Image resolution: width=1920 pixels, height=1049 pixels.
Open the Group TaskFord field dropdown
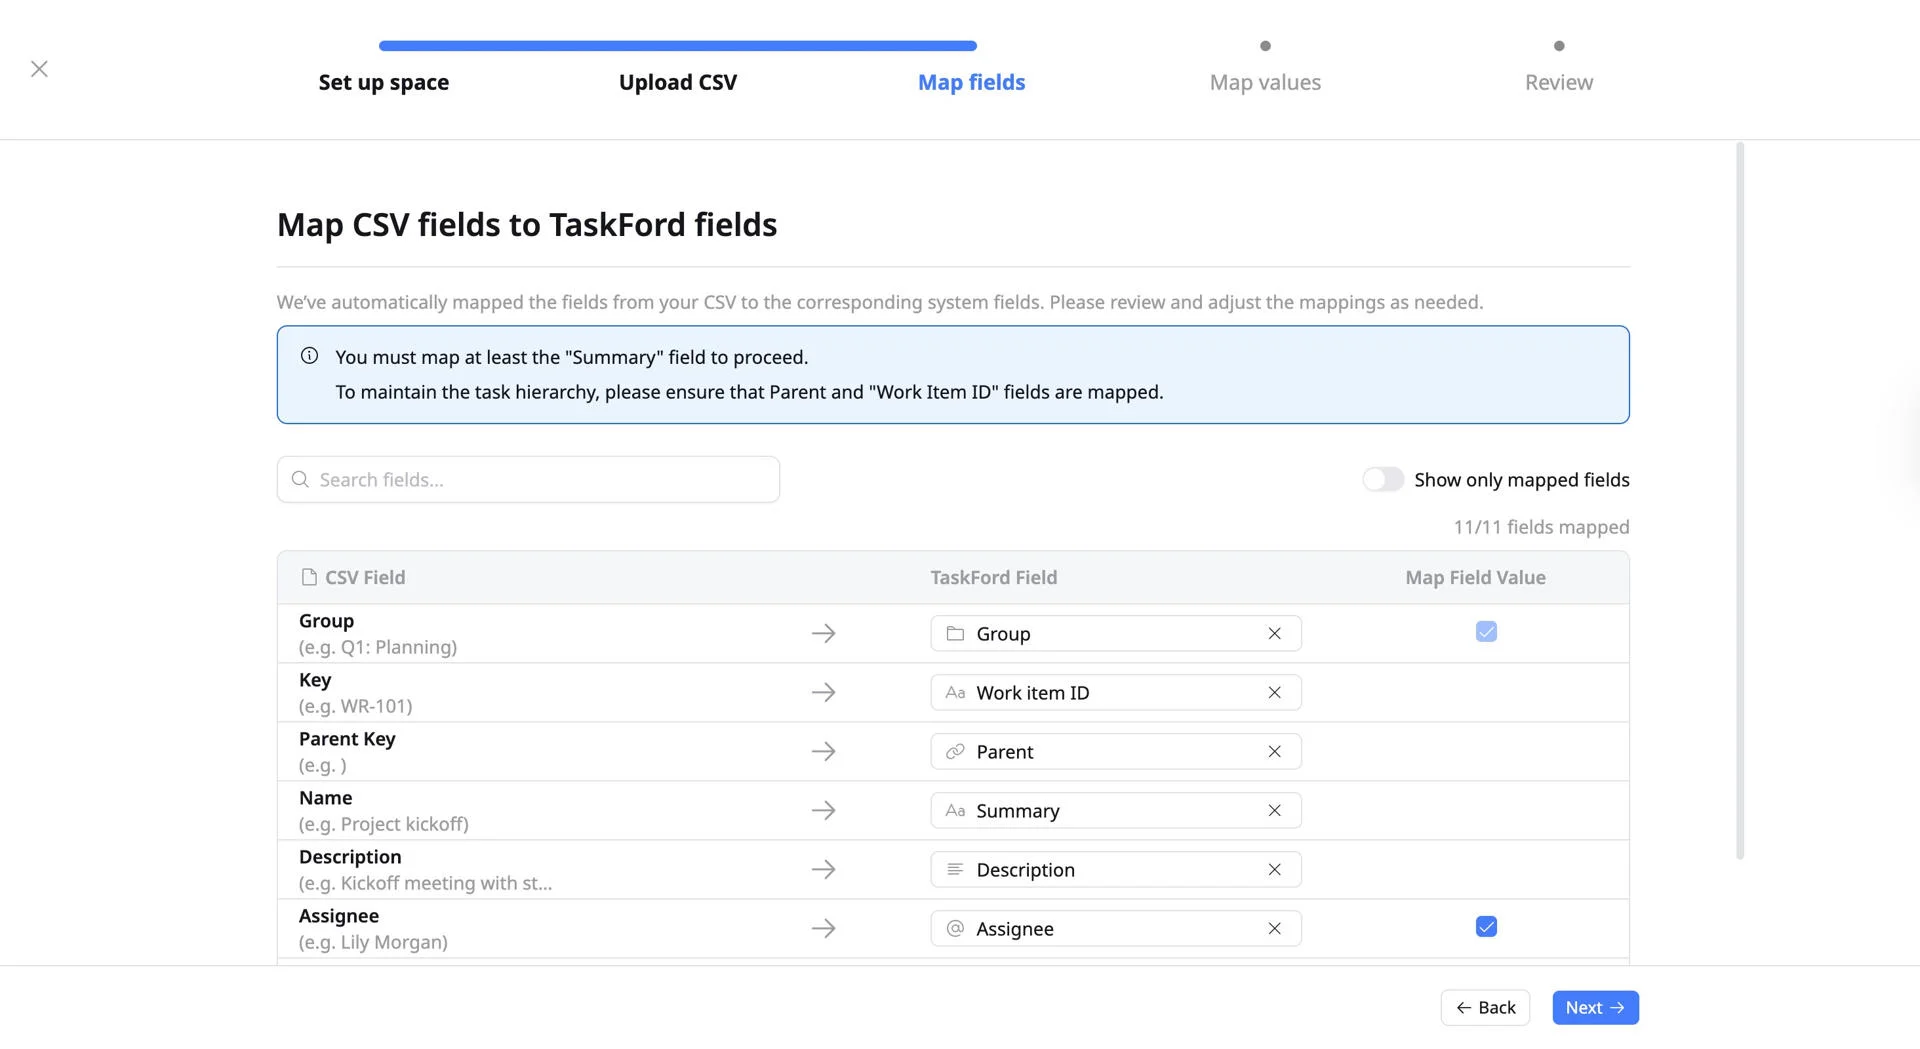pos(1115,634)
